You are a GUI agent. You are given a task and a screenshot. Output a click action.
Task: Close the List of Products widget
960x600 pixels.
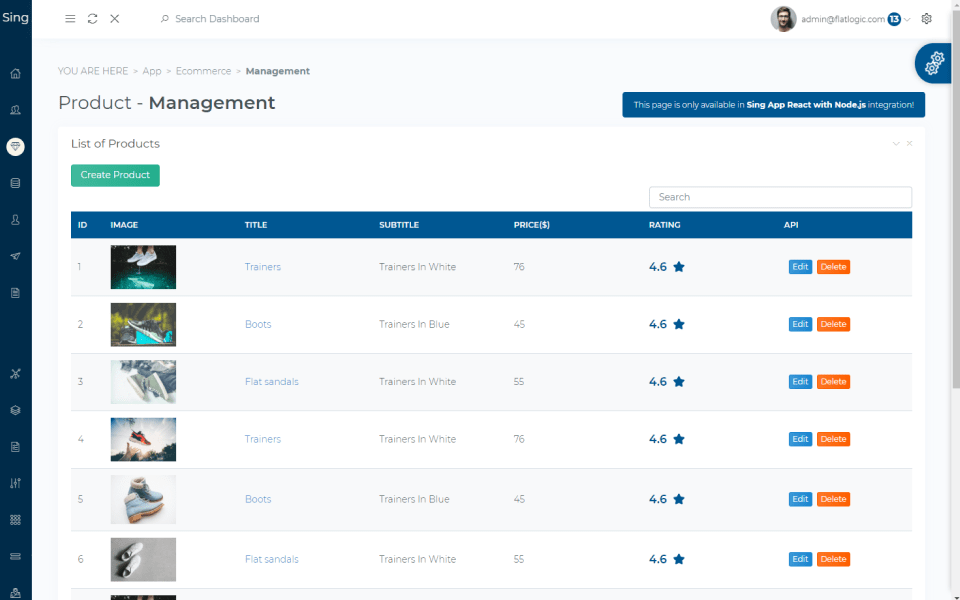[909, 144]
